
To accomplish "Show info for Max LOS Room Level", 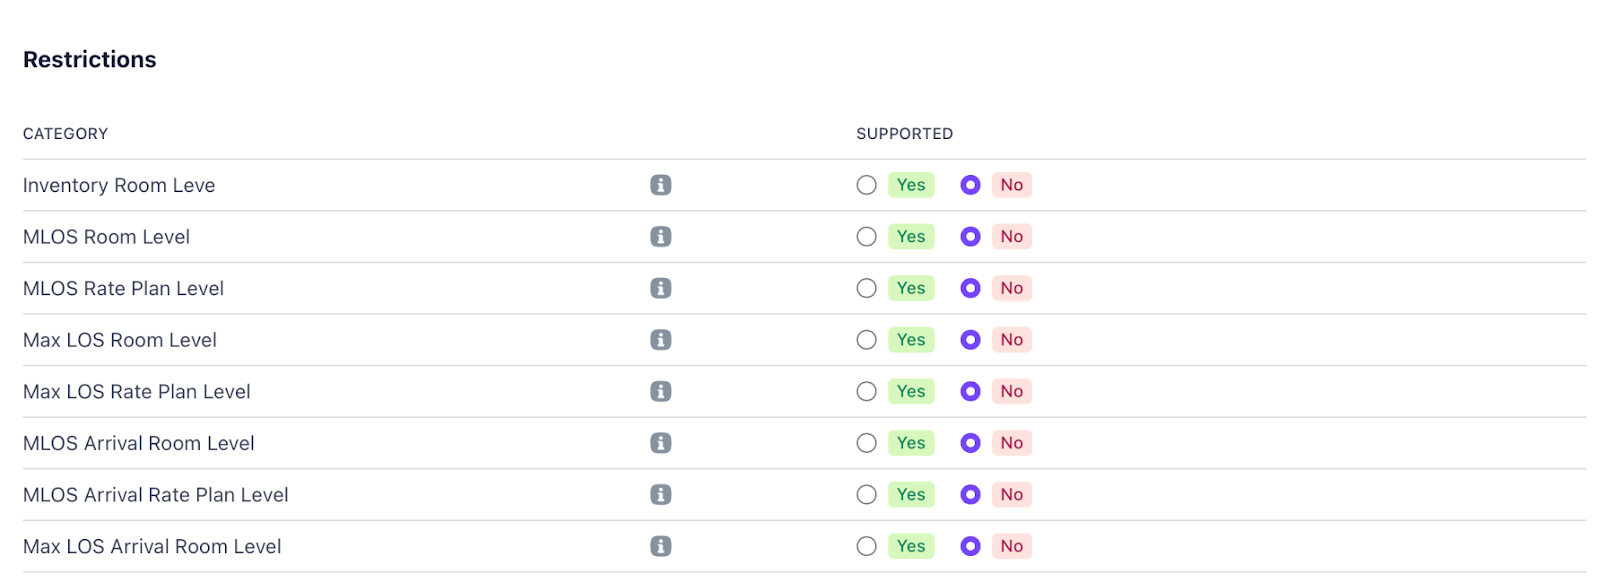I will (660, 340).
